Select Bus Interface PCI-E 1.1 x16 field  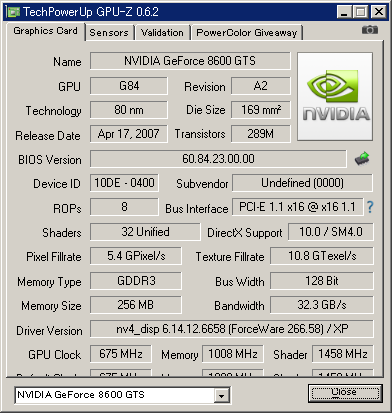click(297, 207)
